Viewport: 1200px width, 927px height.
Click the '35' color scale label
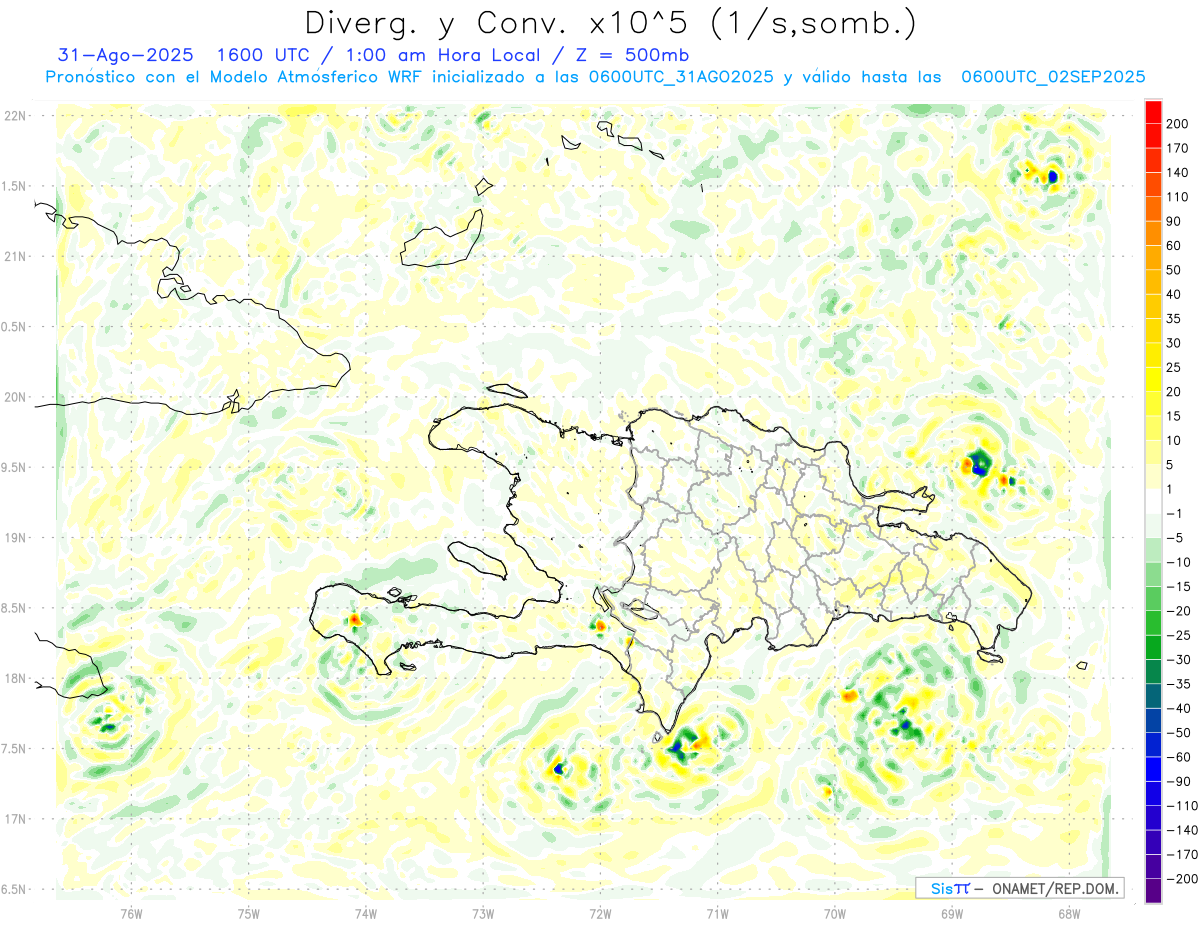(1174, 319)
